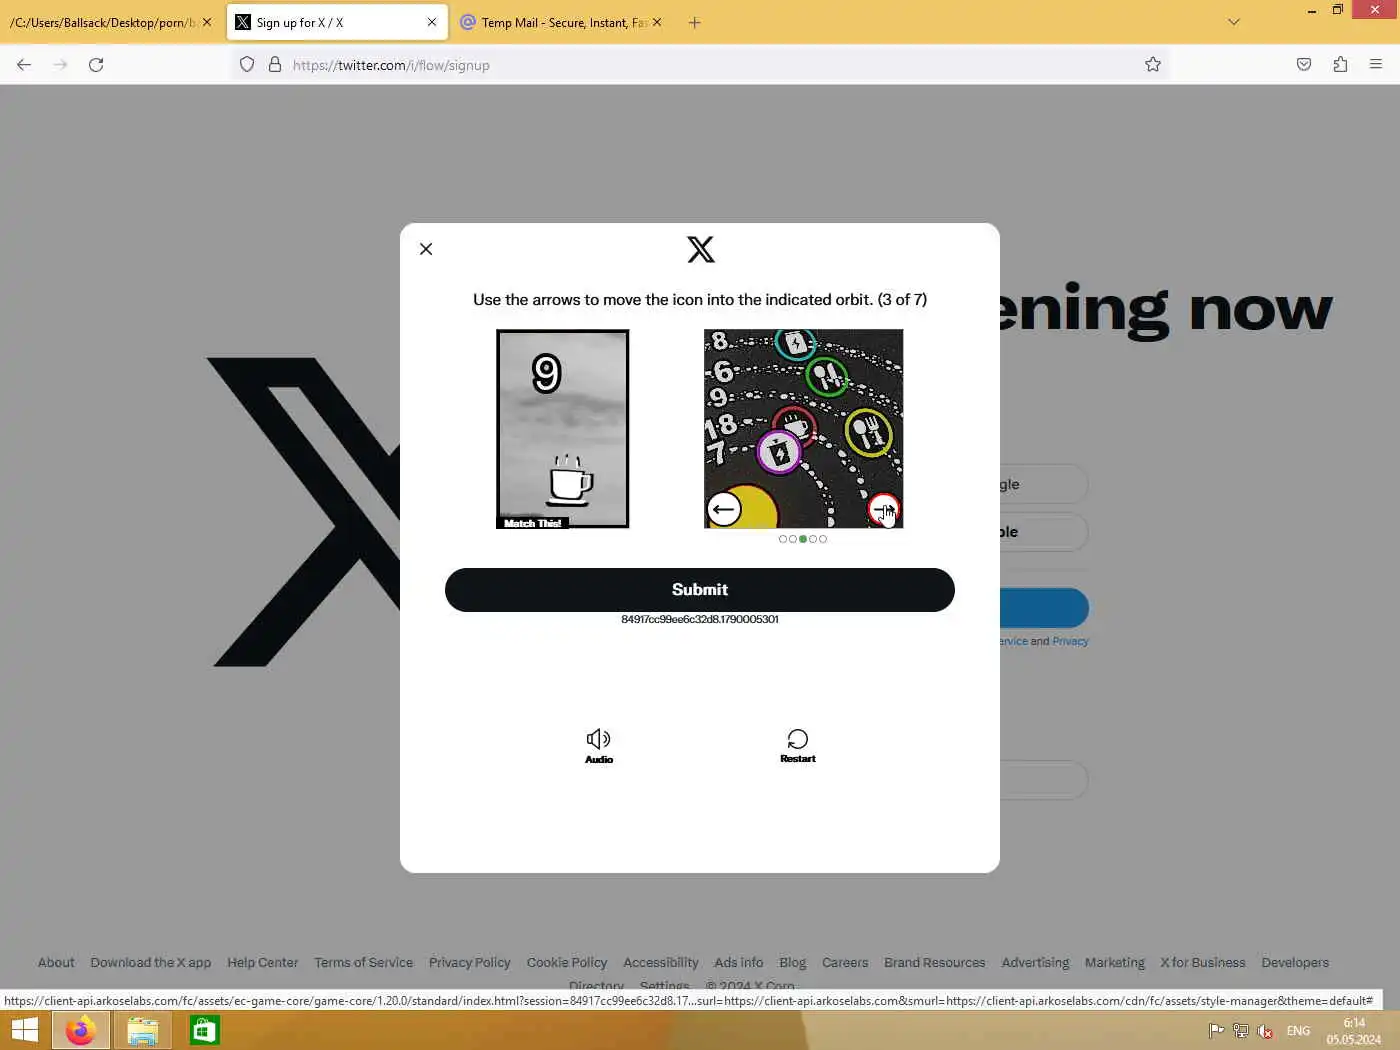
Task: Close the first local file tab
Action: [207, 22]
